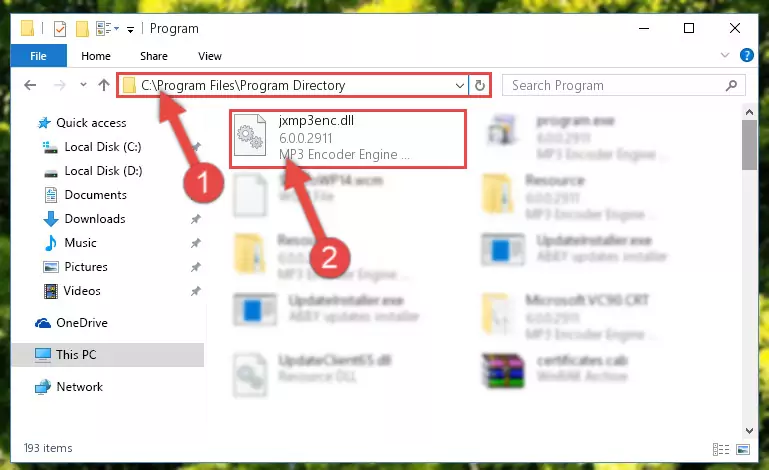Switch to Large icons view layout
Screen dimensions: 769x470
click(743, 449)
